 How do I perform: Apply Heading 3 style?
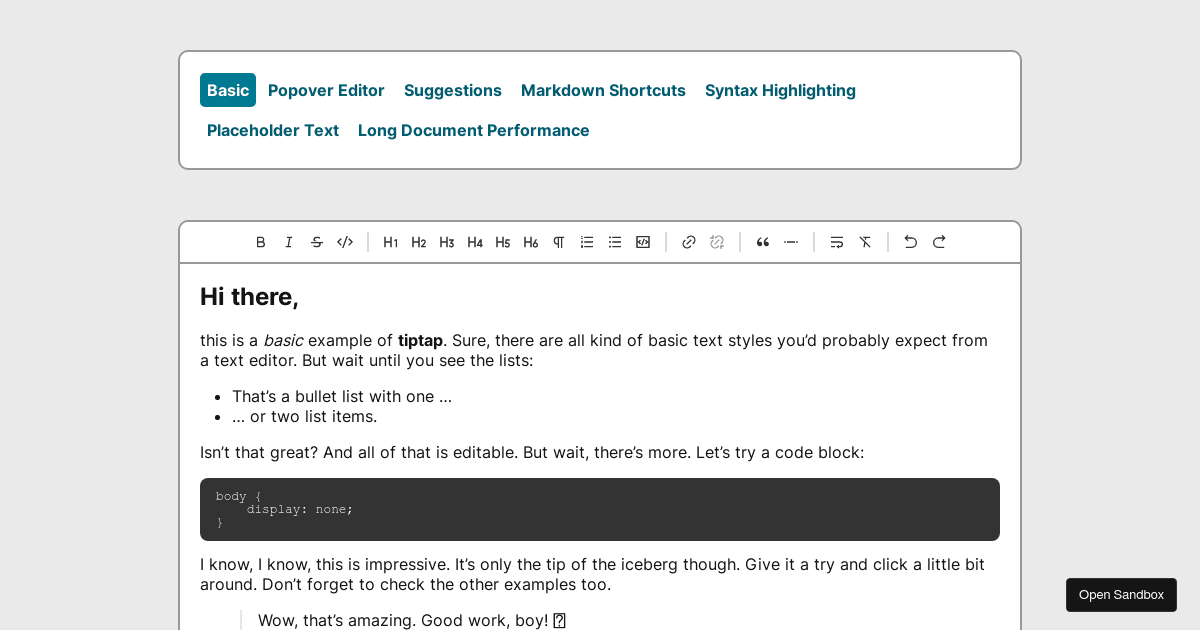pyautogui.click(x=447, y=242)
